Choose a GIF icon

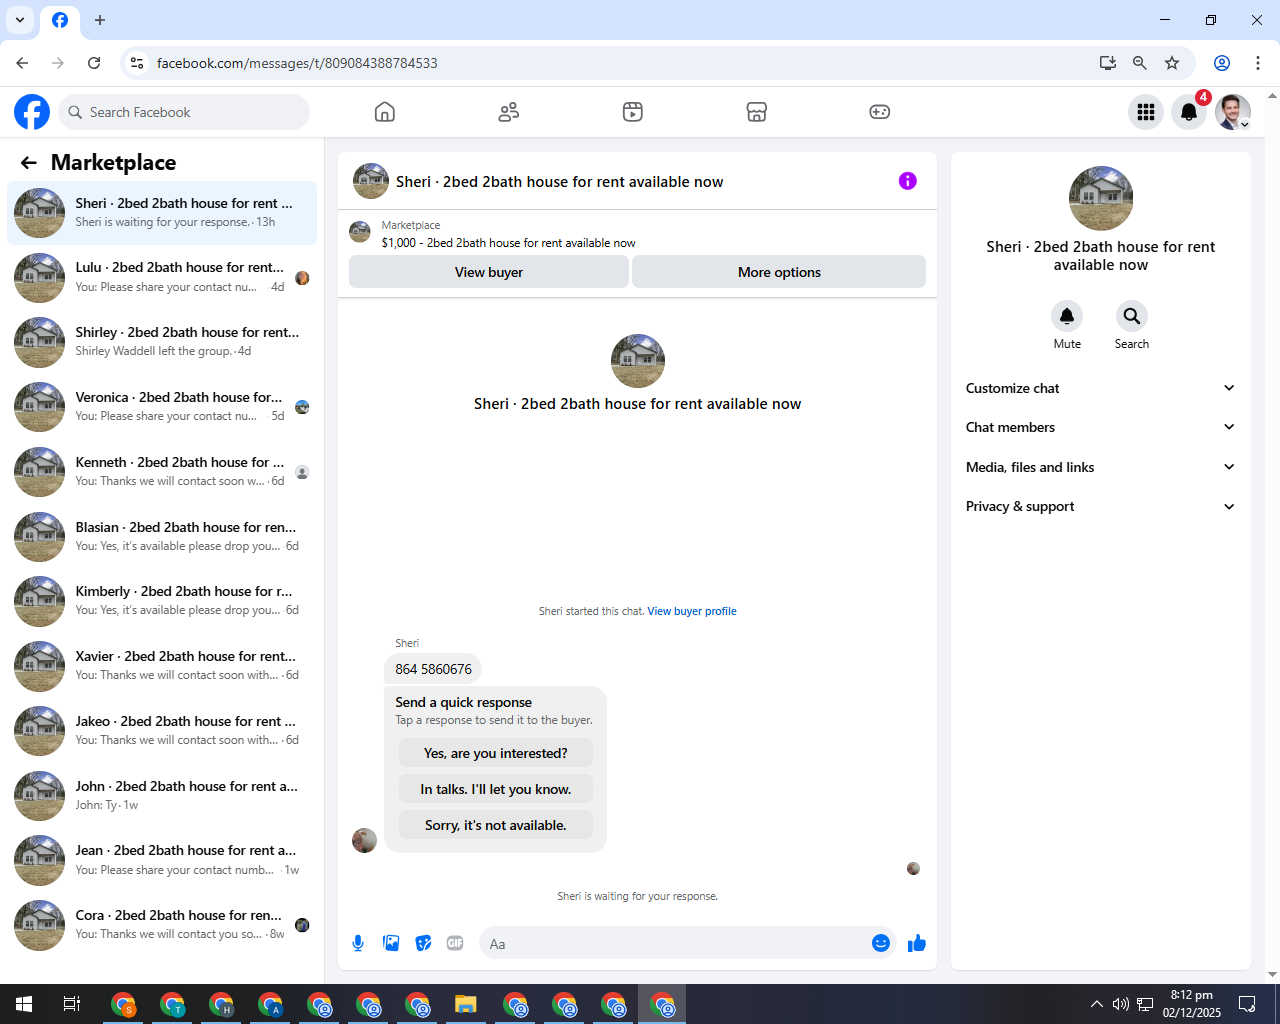(x=455, y=943)
